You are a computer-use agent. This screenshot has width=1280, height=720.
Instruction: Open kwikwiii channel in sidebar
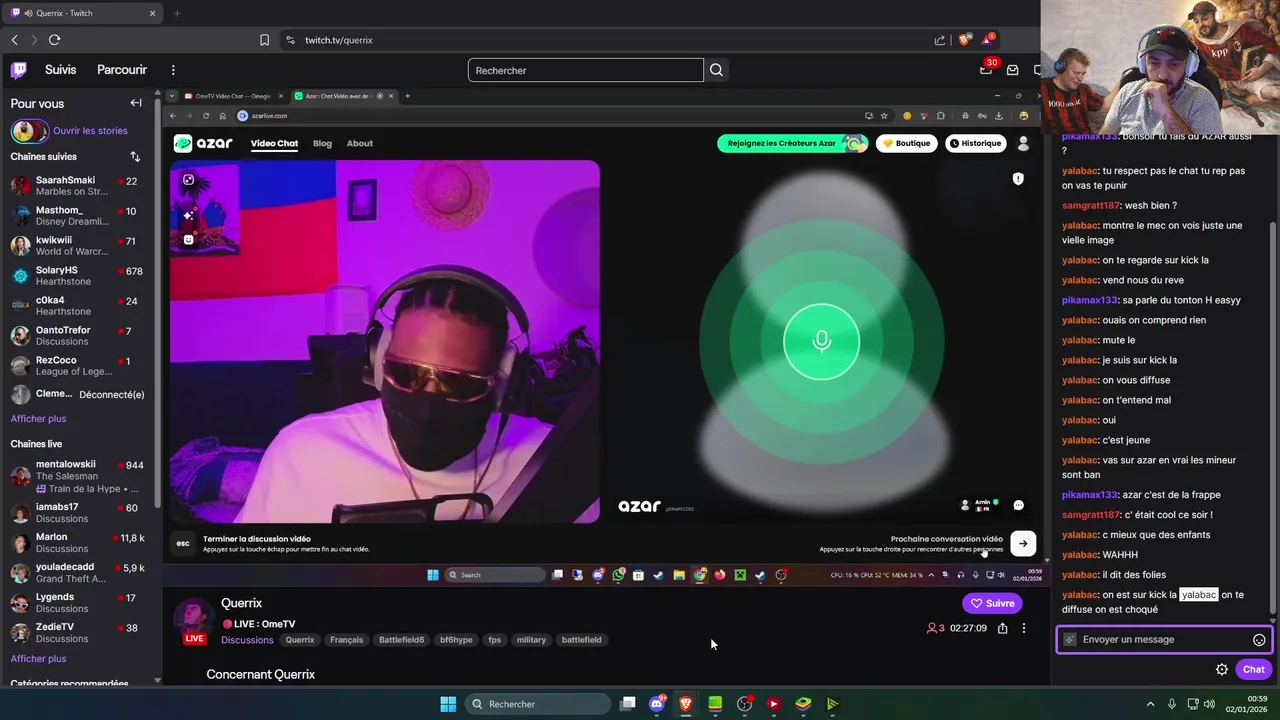coord(78,246)
